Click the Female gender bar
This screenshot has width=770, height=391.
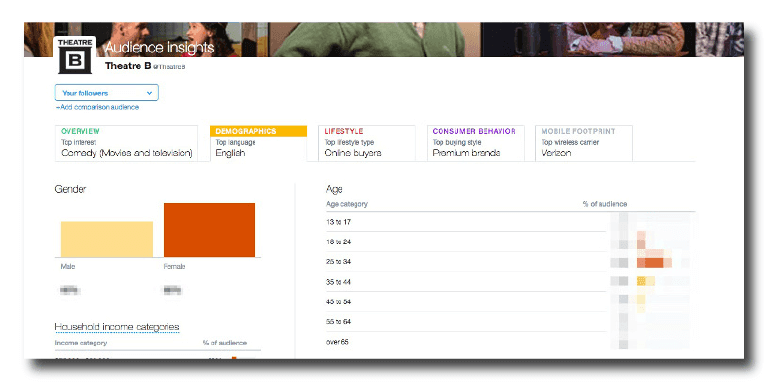click(210, 230)
